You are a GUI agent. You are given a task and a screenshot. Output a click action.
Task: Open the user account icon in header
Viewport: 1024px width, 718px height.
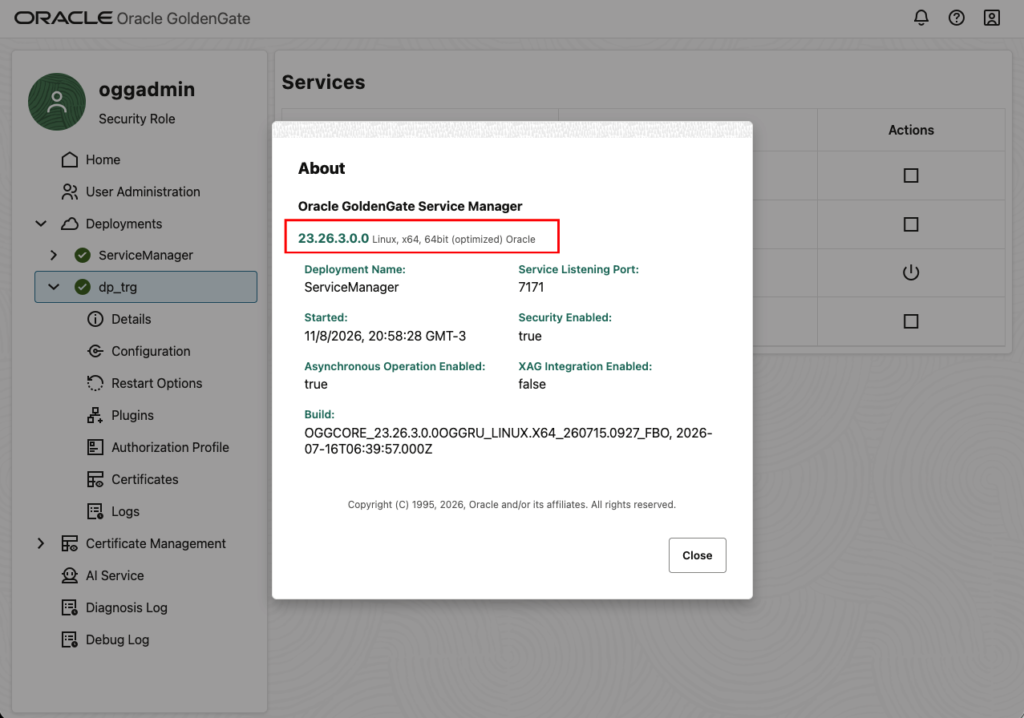991,18
